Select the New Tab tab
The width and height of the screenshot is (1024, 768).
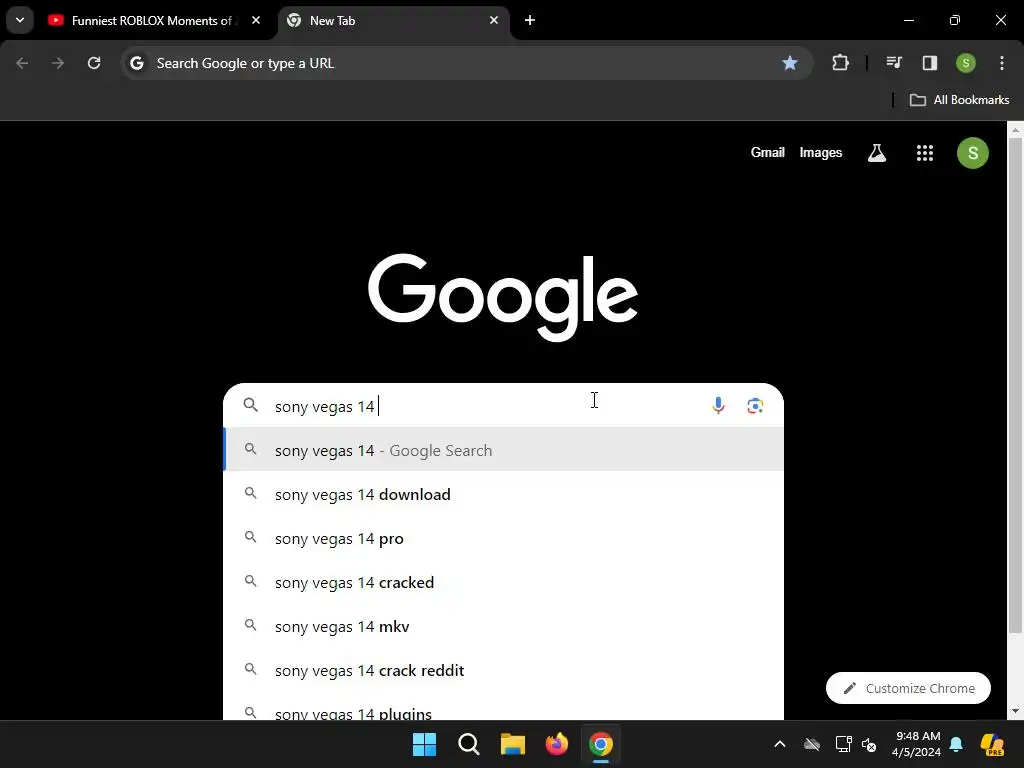[x=392, y=20]
